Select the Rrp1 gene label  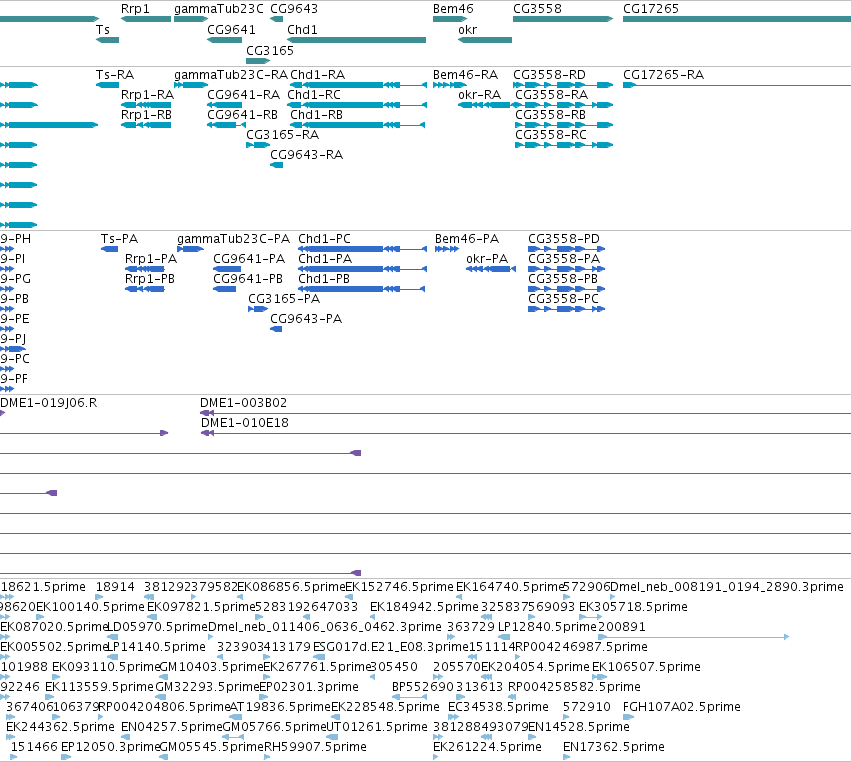coord(135,9)
